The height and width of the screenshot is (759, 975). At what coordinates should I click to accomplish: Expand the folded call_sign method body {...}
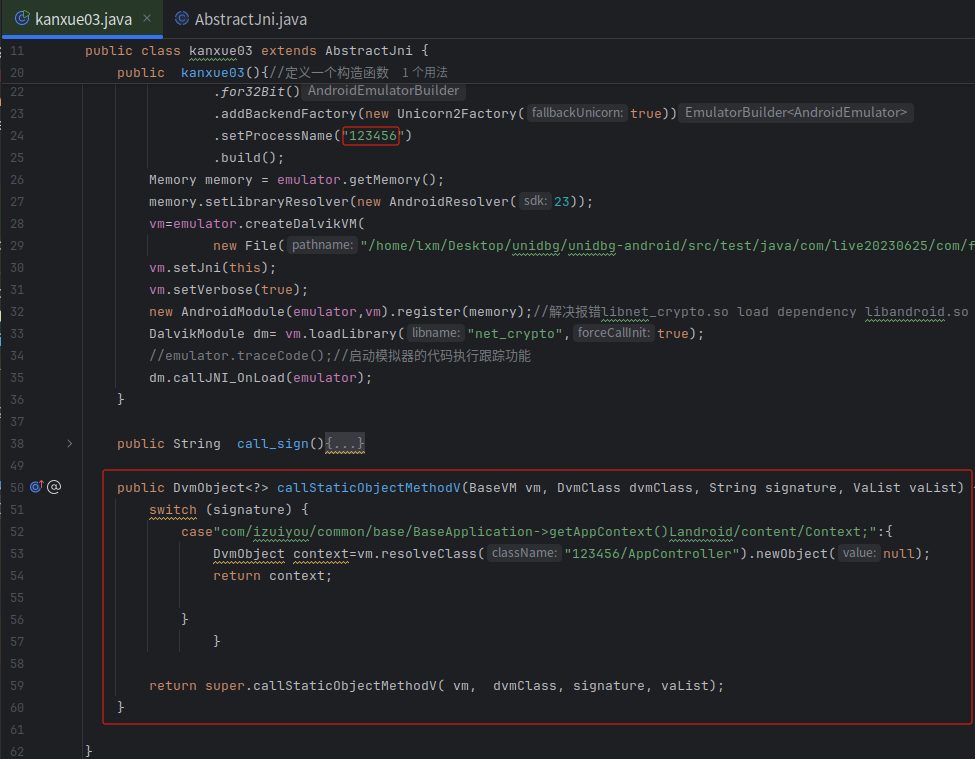pyautogui.click(x=343, y=443)
